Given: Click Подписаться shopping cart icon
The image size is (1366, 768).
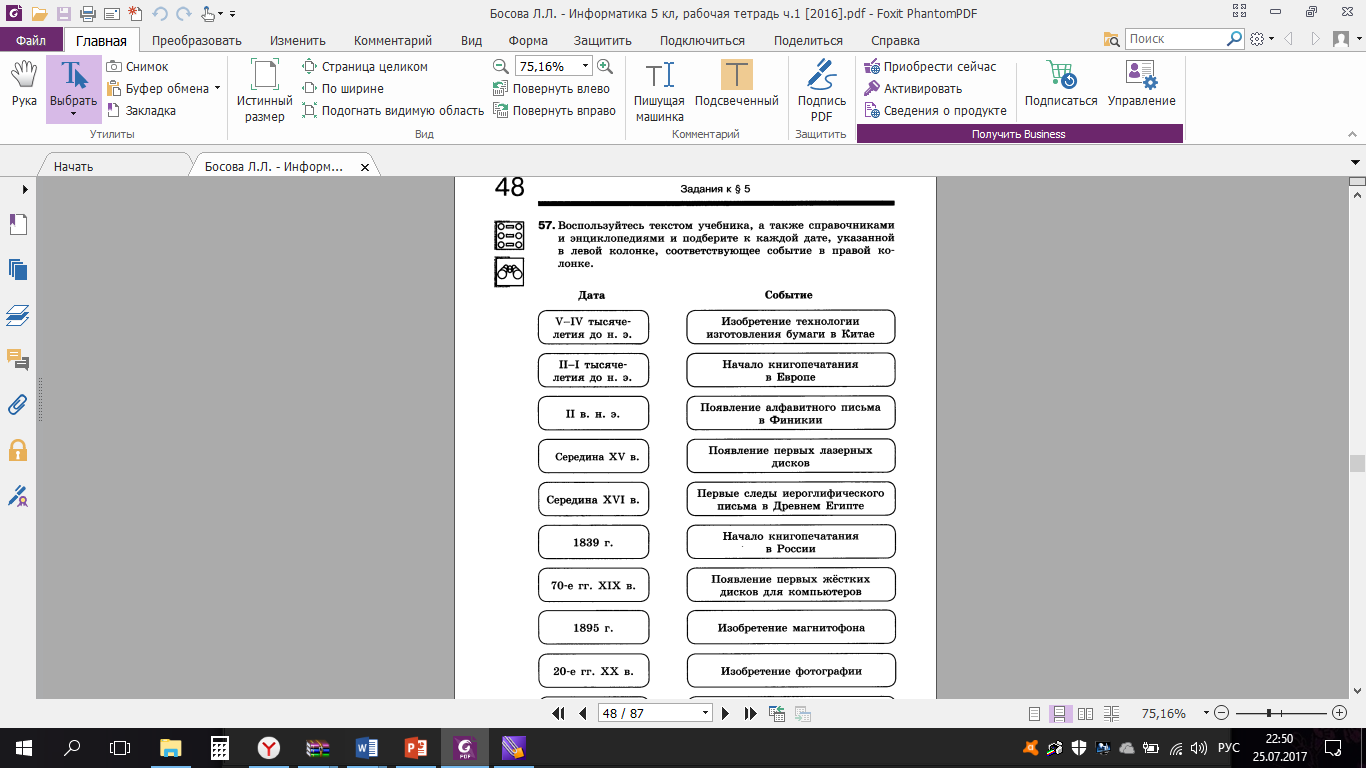Looking at the screenshot, I should [1061, 83].
